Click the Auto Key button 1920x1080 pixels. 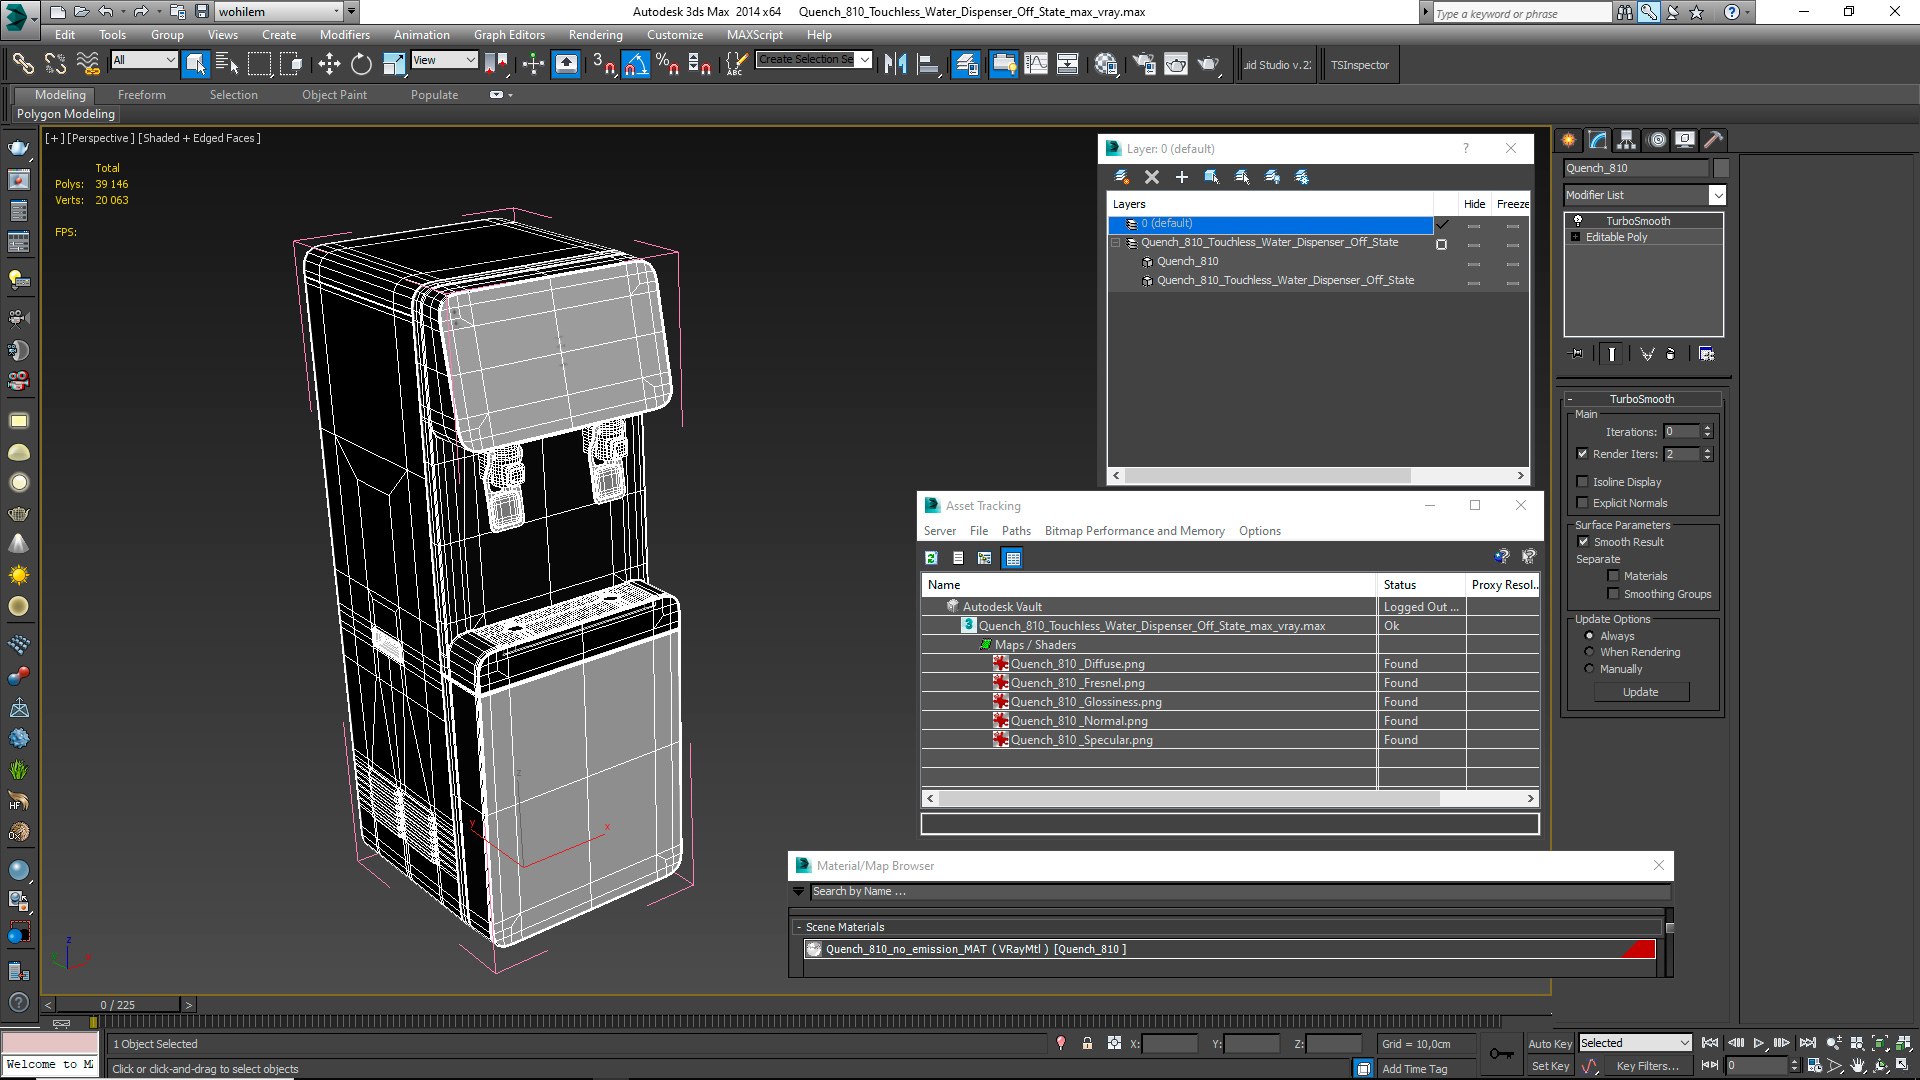coord(1549,1043)
